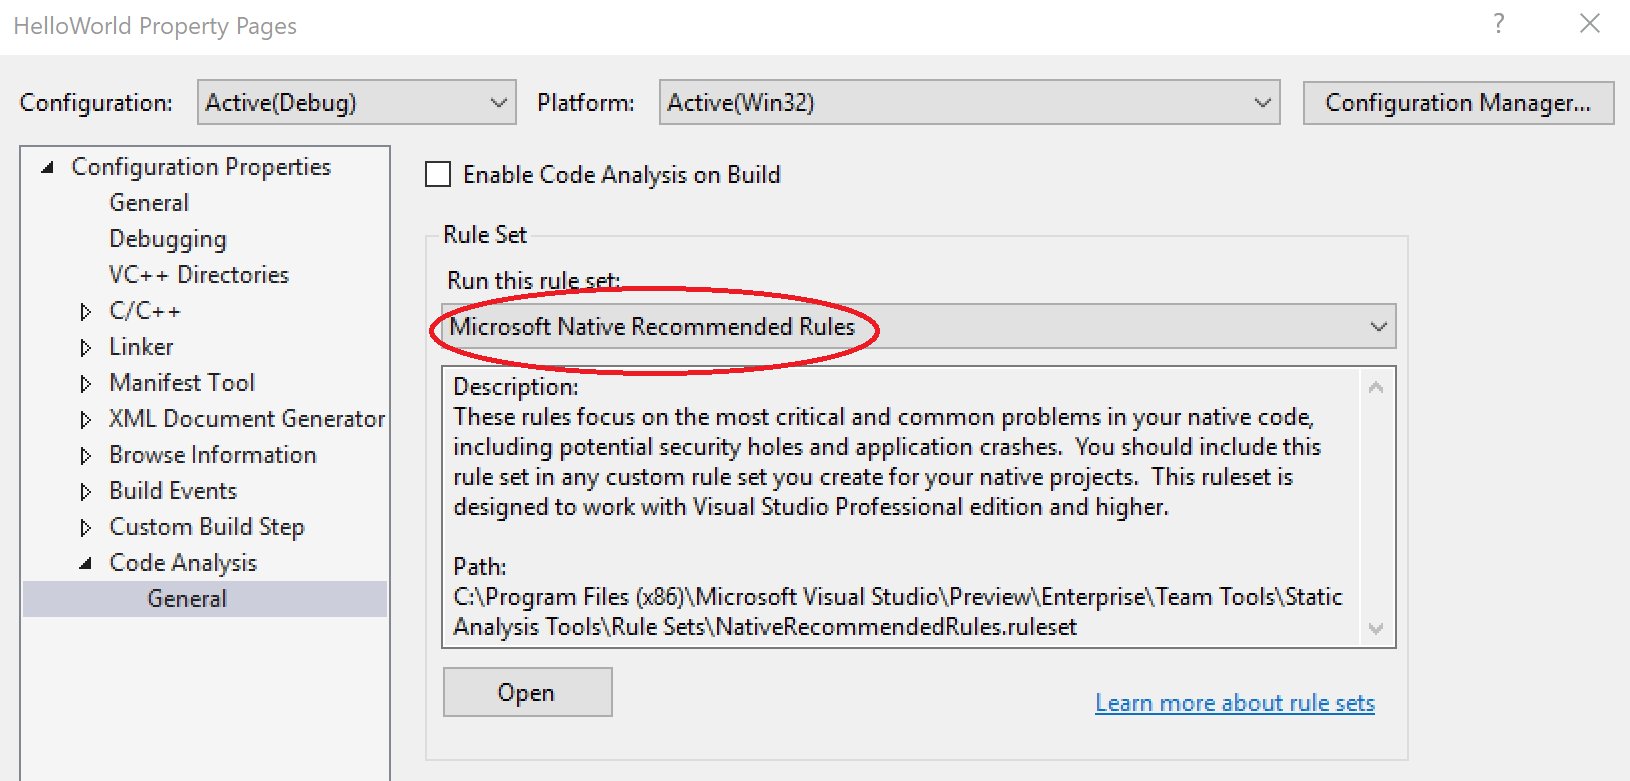The image size is (1630, 781).
Task: Click the description scrollbar down arrow
Action: 1376,629
